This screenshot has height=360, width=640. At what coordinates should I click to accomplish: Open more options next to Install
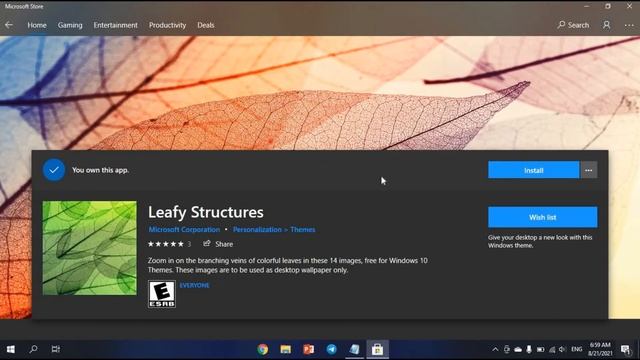[589, 170]
